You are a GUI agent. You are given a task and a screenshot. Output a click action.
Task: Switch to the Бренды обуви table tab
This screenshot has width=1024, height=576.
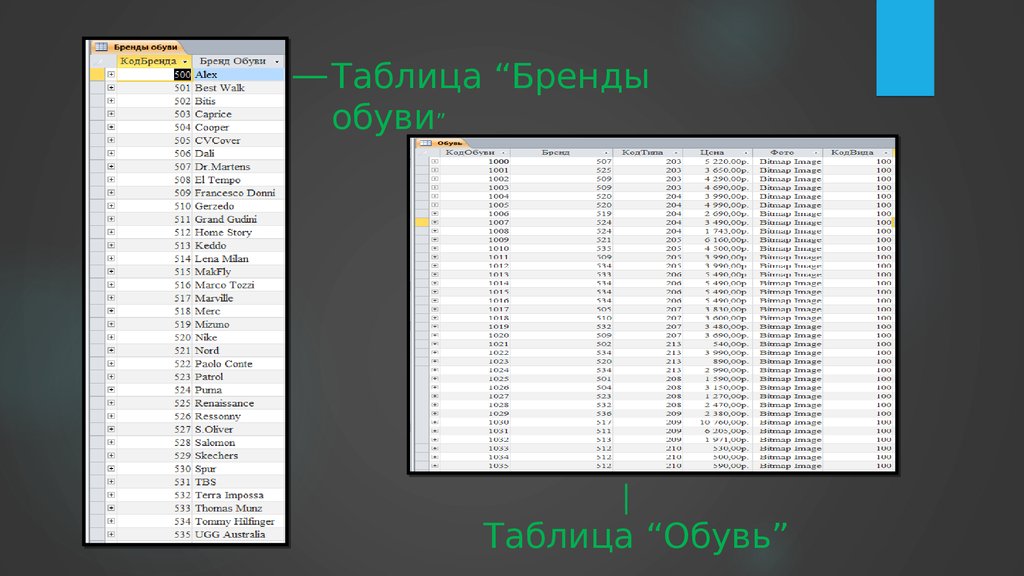[145, 47]
